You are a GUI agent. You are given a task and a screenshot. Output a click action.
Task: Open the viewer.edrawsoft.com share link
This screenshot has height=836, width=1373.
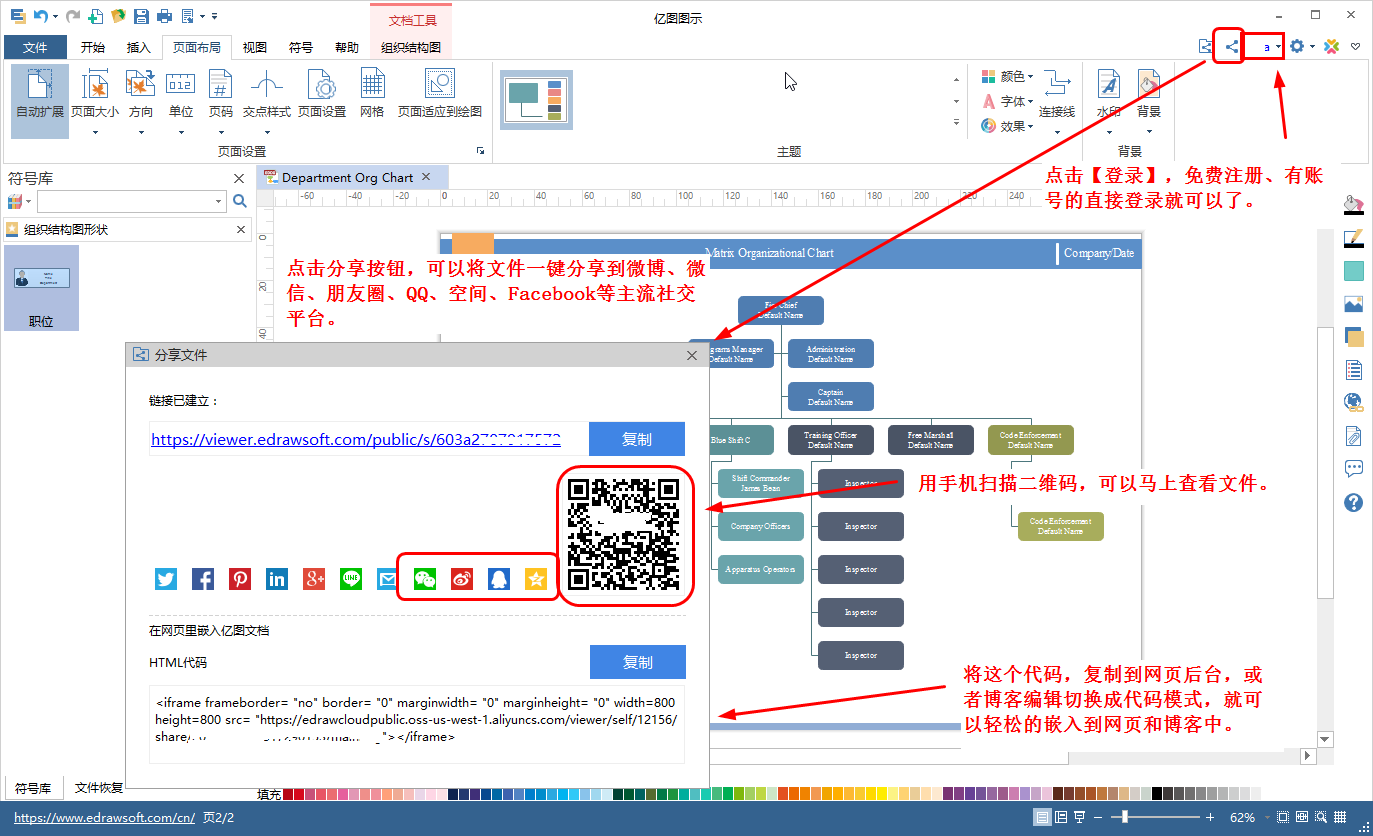click(355, 439)
